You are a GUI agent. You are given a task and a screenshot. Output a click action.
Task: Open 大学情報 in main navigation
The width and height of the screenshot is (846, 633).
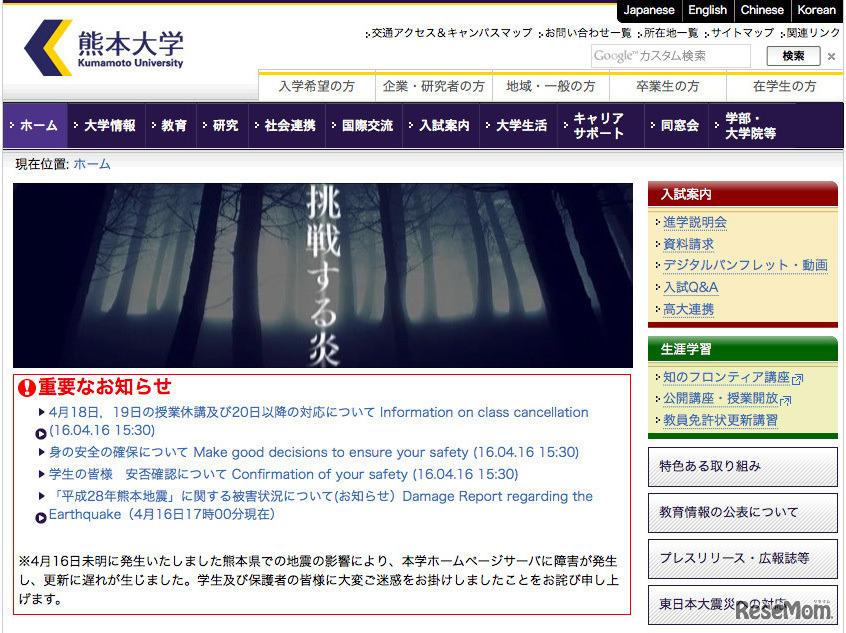[x=107, y=125]
